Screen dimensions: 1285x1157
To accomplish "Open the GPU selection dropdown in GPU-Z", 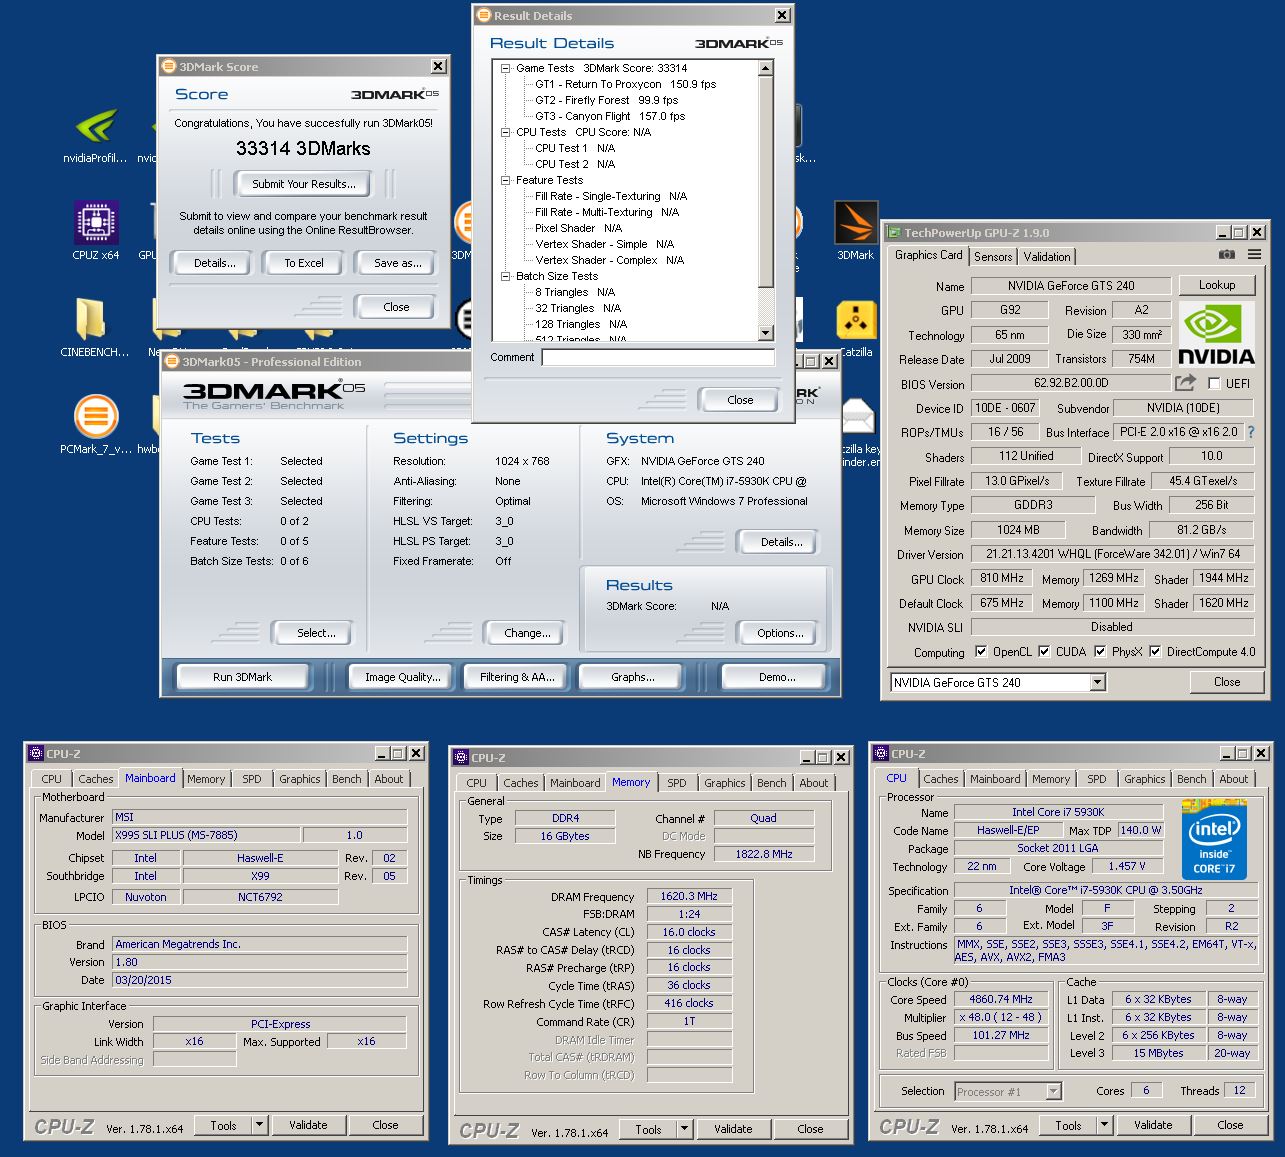I will tap(1097, 682).
